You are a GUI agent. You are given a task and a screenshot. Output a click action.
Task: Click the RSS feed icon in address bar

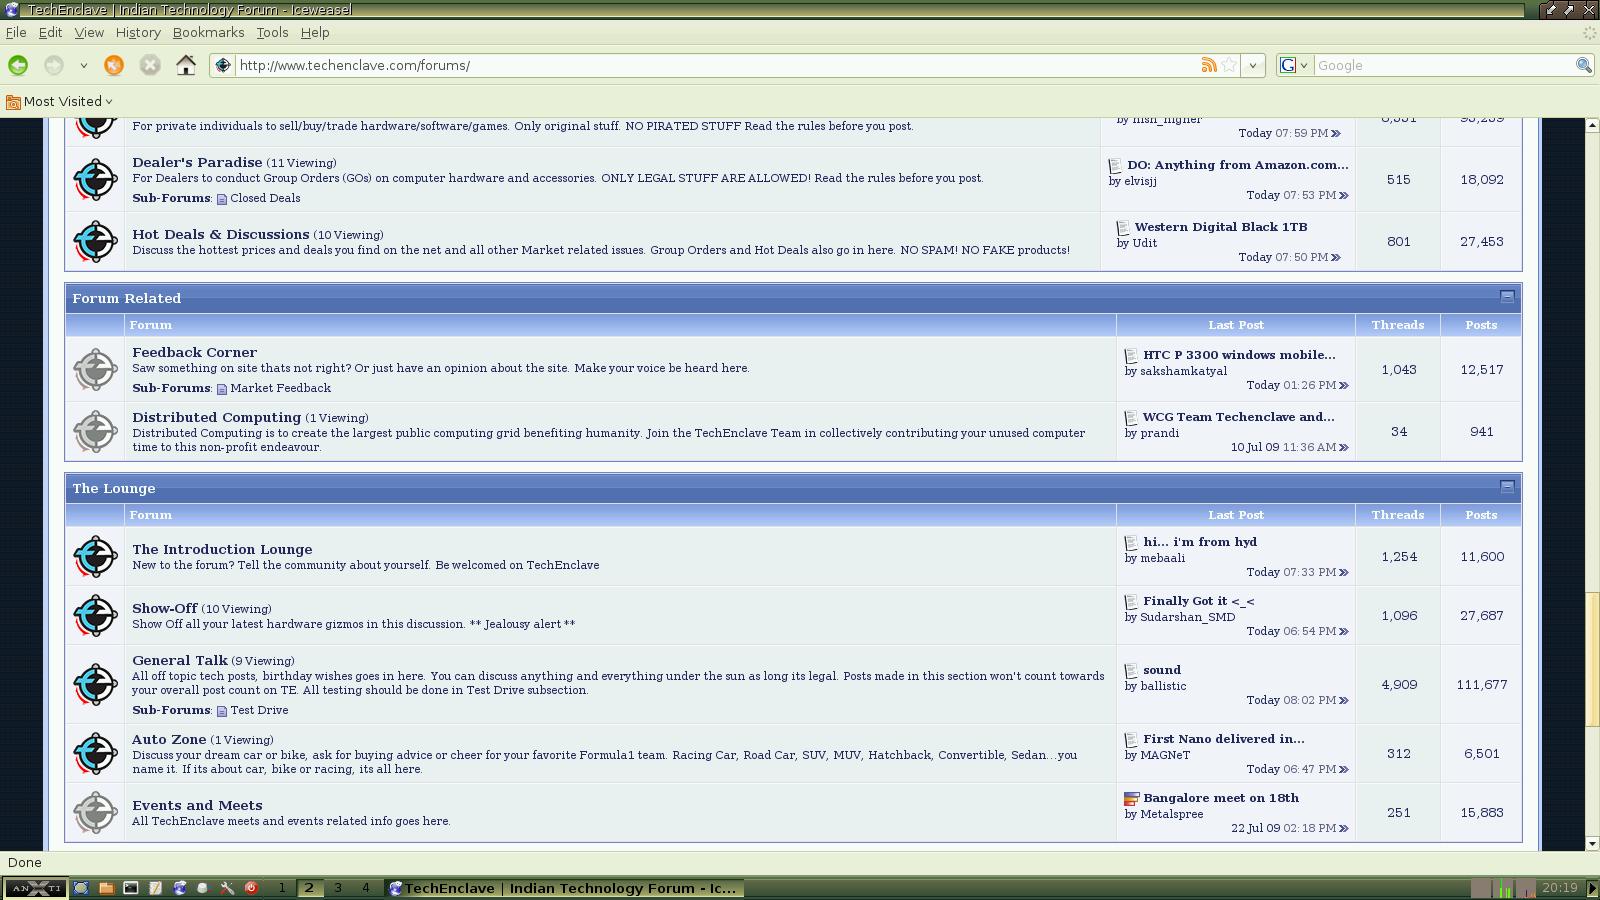1209,65
